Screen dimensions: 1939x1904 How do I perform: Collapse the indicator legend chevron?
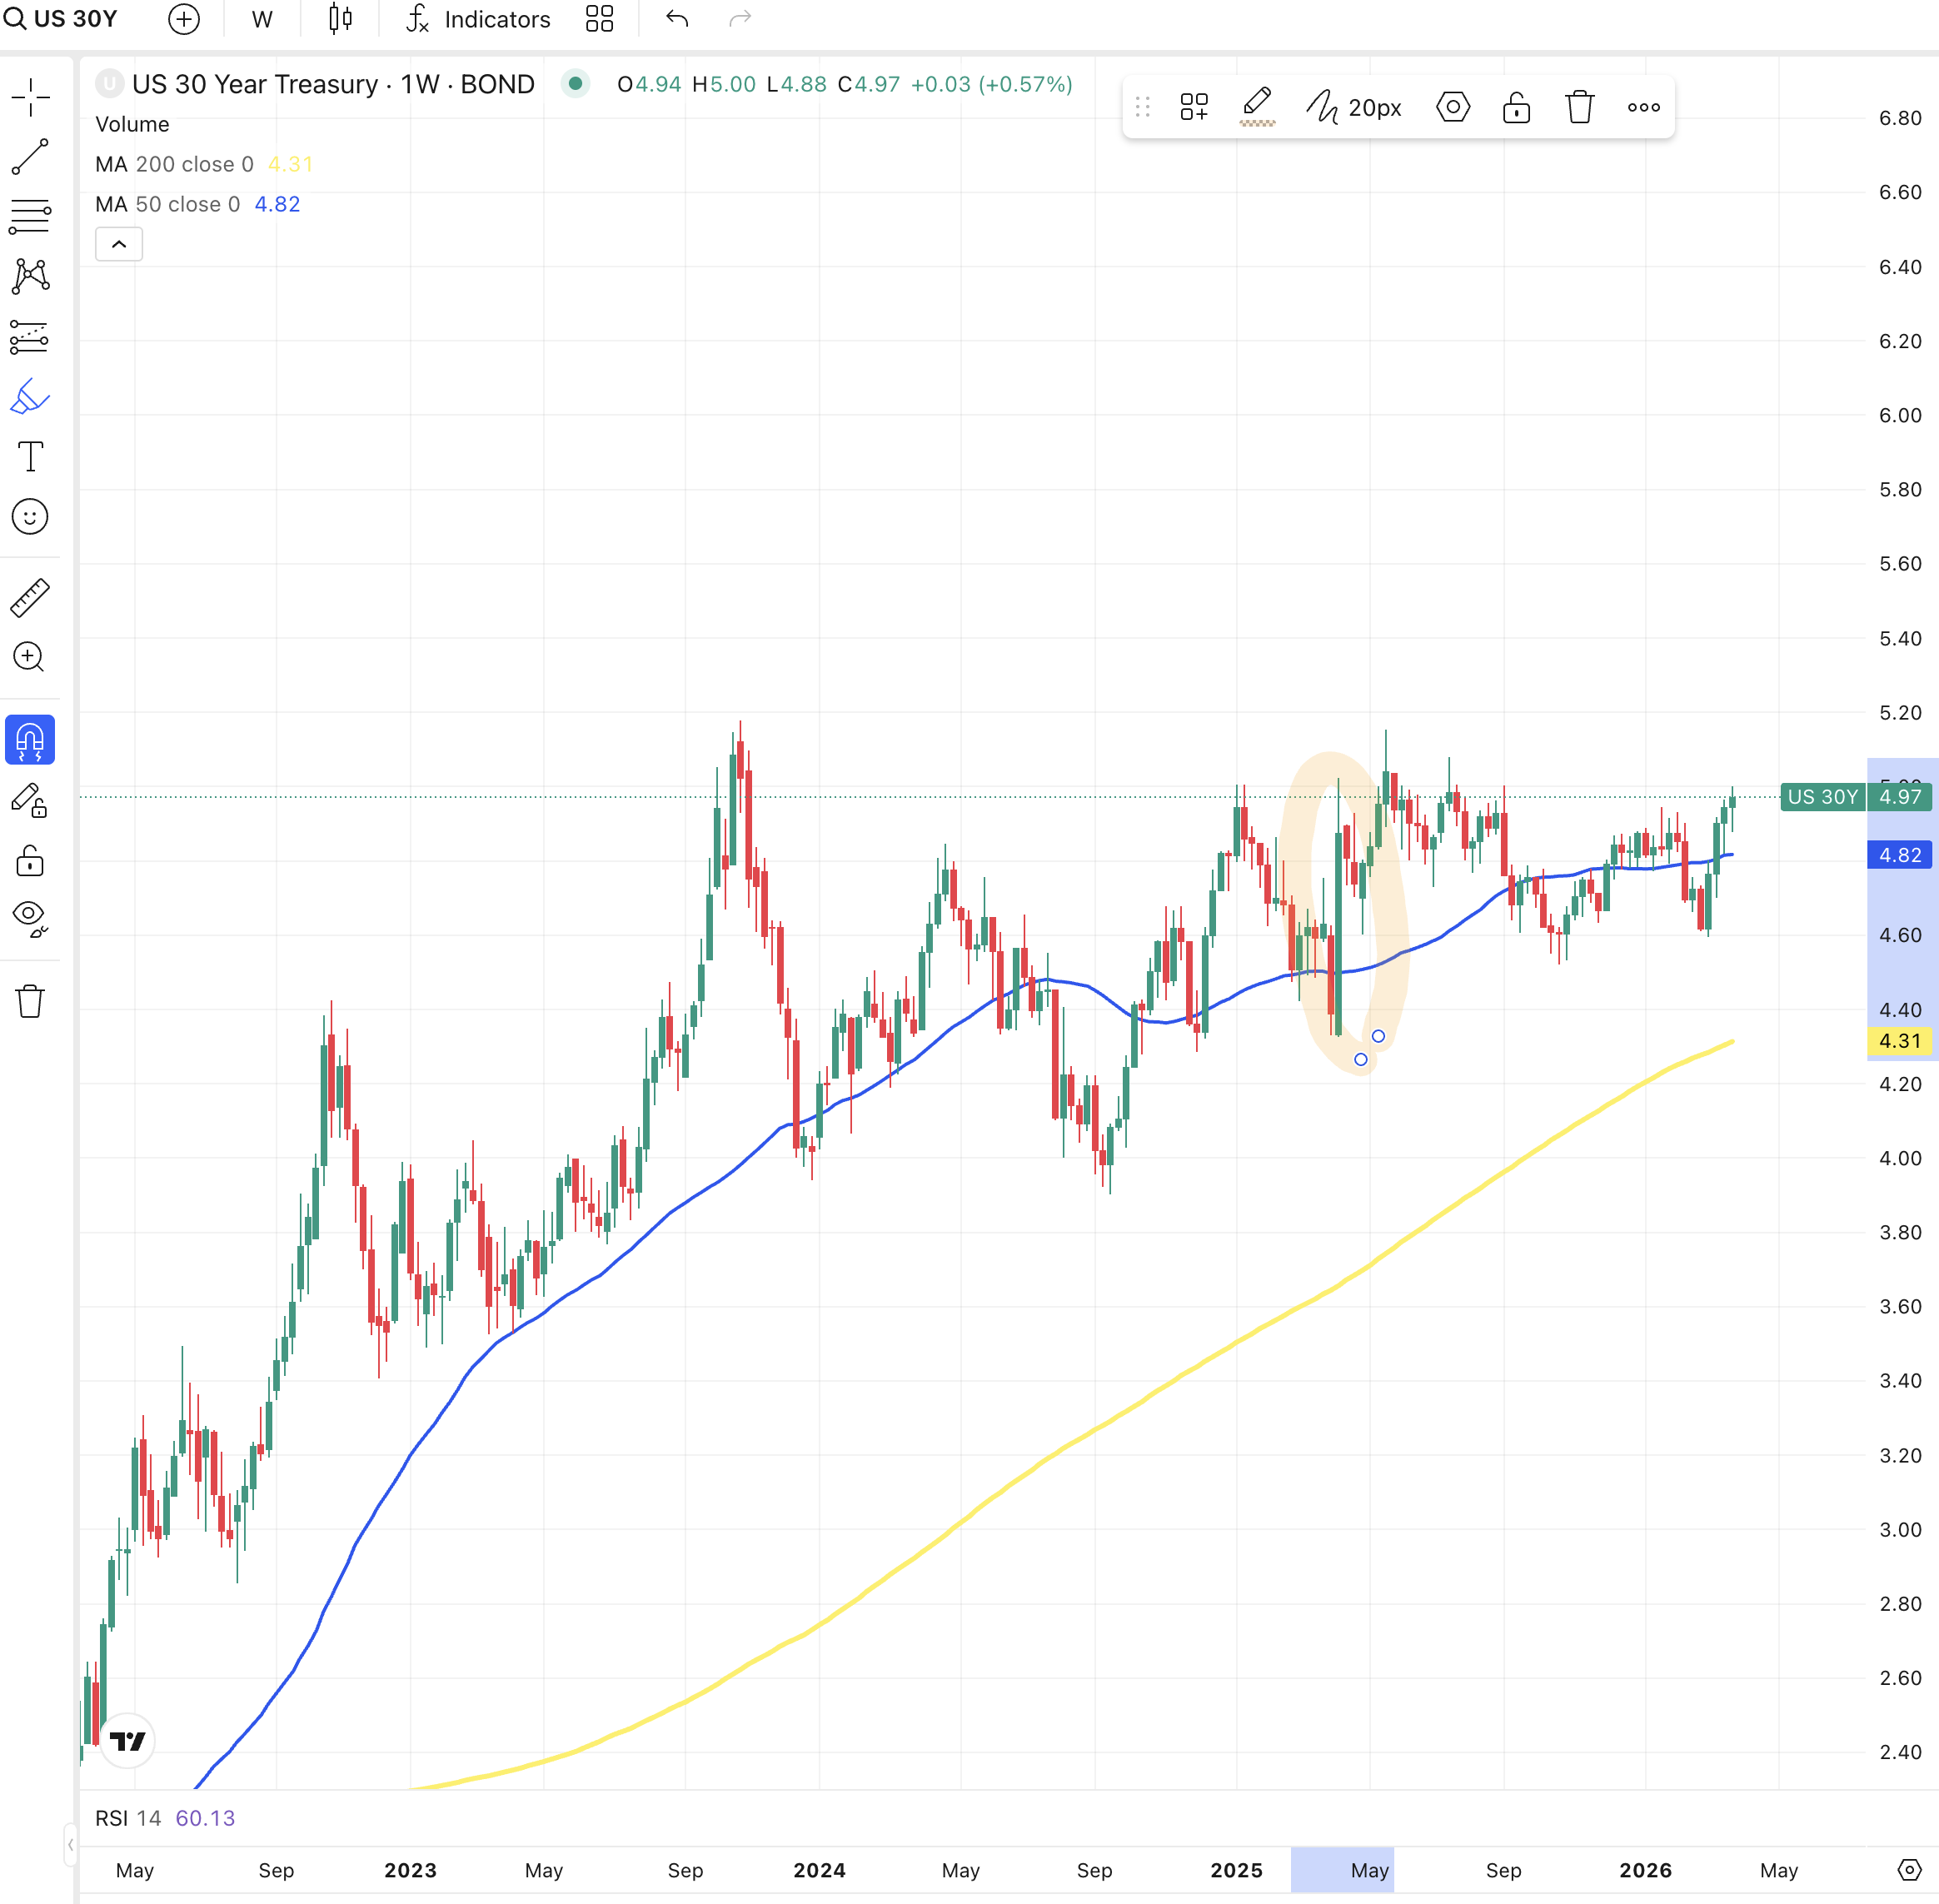119,244
